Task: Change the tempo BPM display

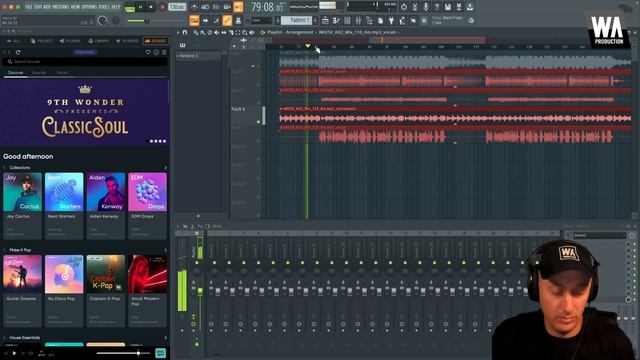Action: click(177, 7)
